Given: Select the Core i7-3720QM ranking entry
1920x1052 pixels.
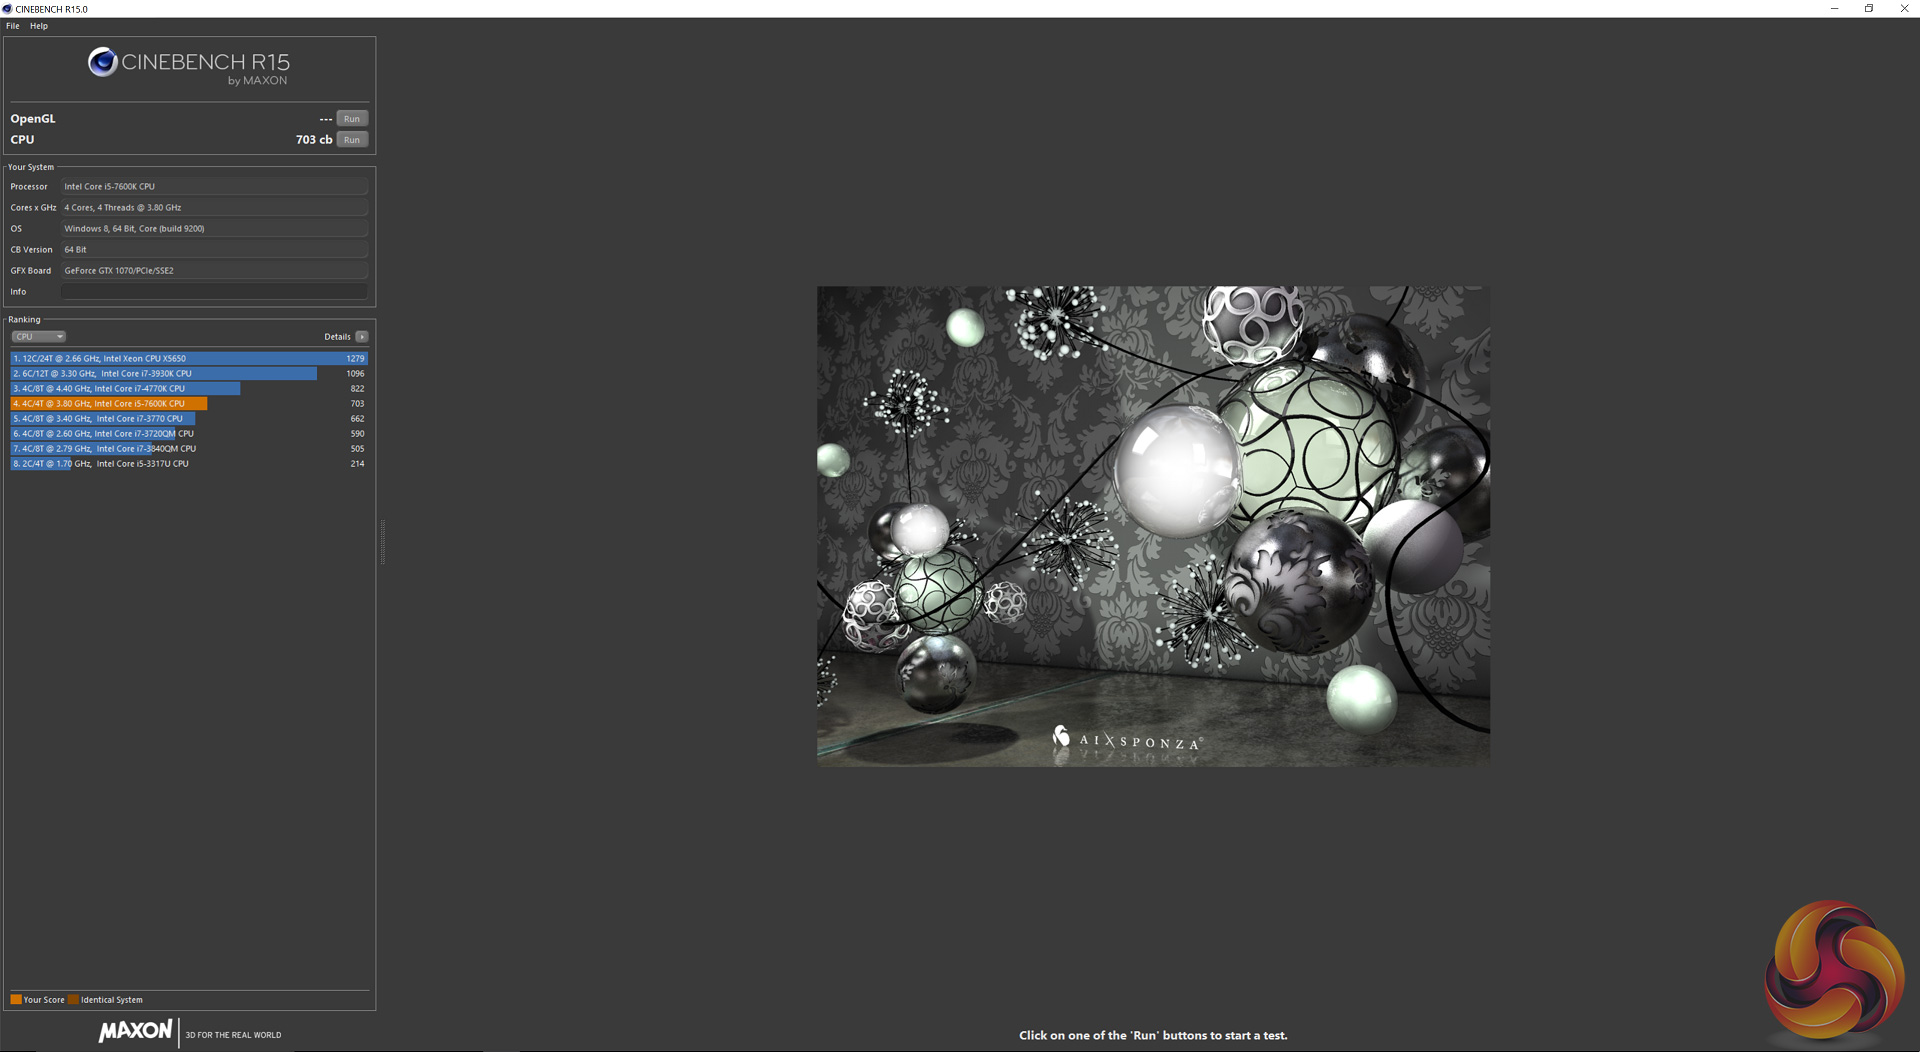Looking at the screenshot, I should [189, 434].
